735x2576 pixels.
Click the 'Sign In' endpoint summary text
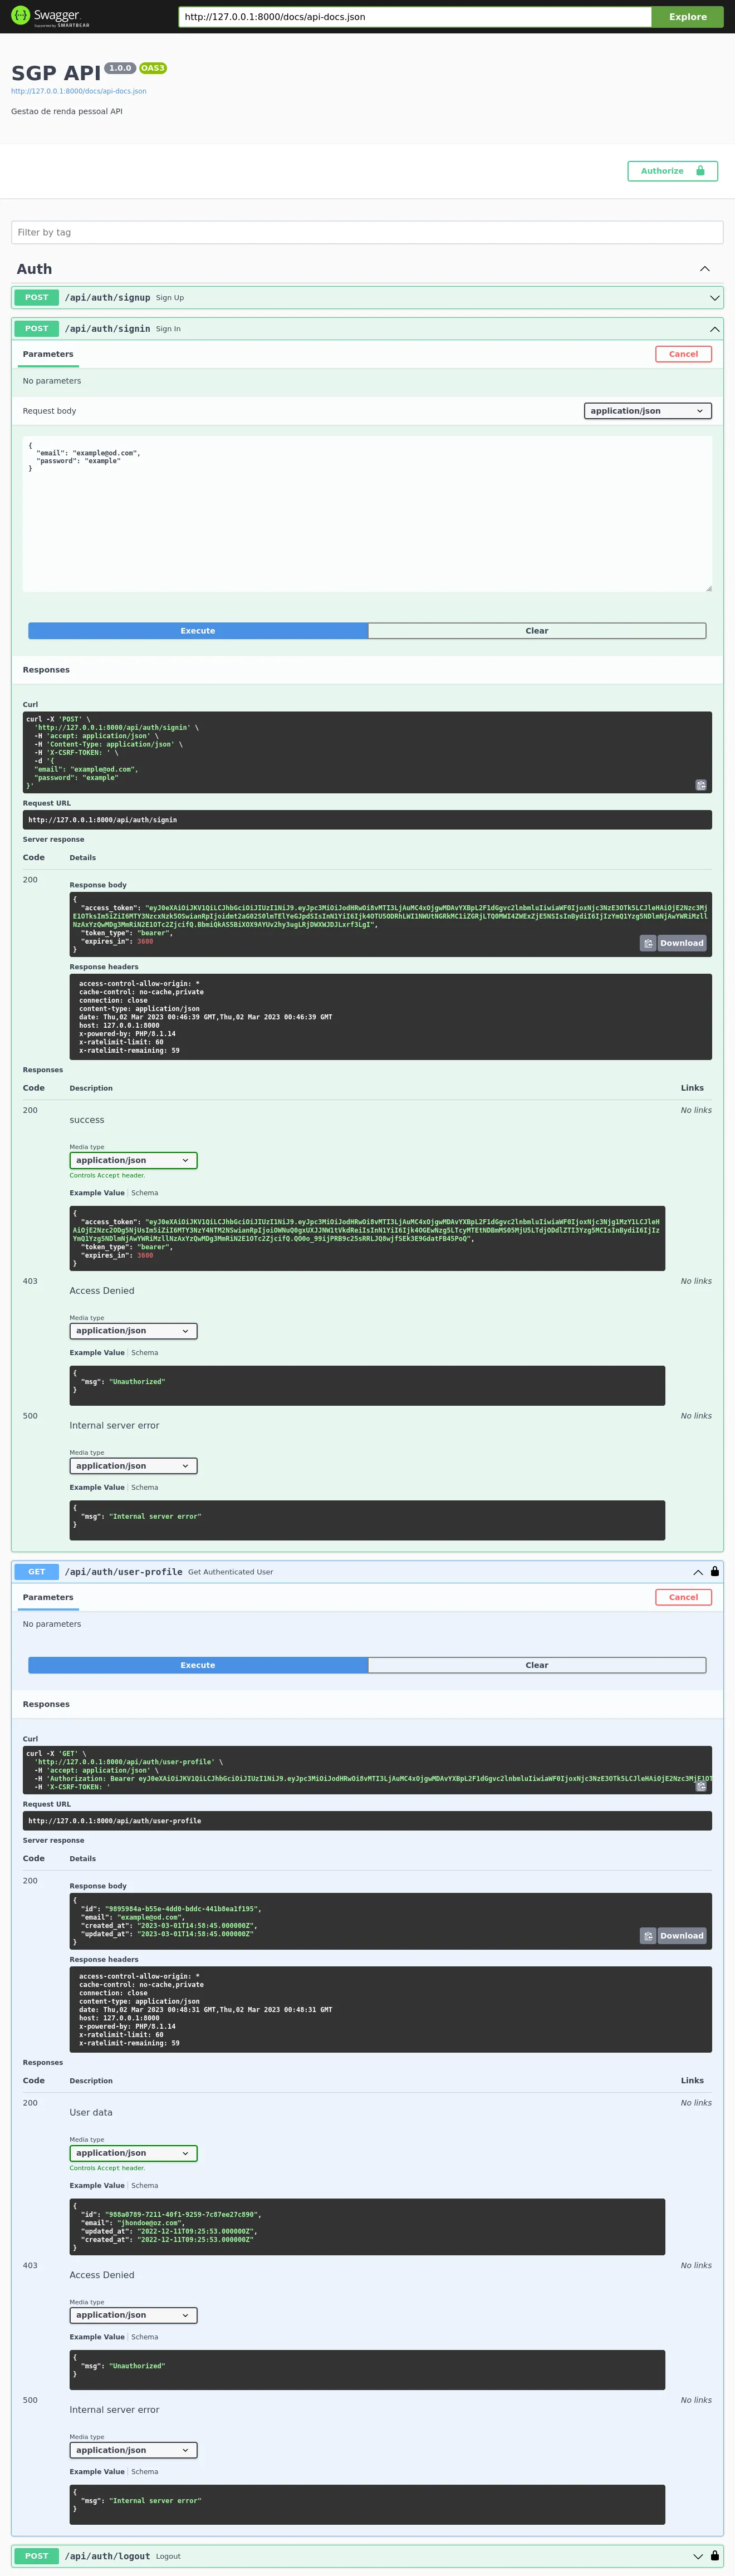(x=168, y=329)
